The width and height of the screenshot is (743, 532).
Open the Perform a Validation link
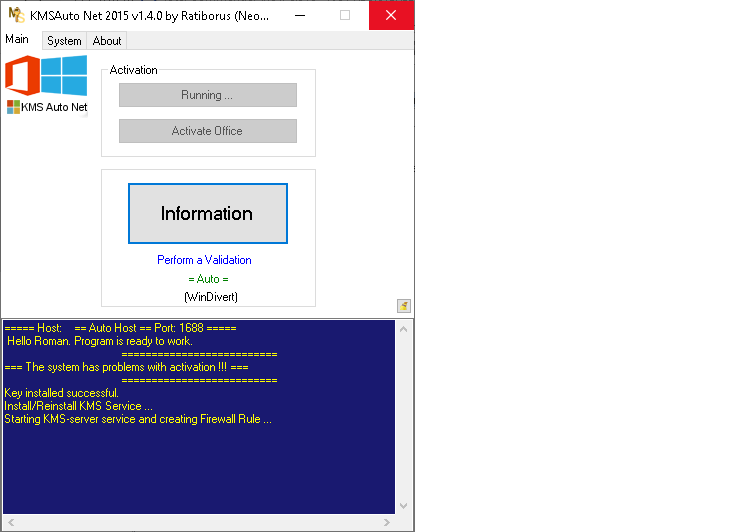204,260
